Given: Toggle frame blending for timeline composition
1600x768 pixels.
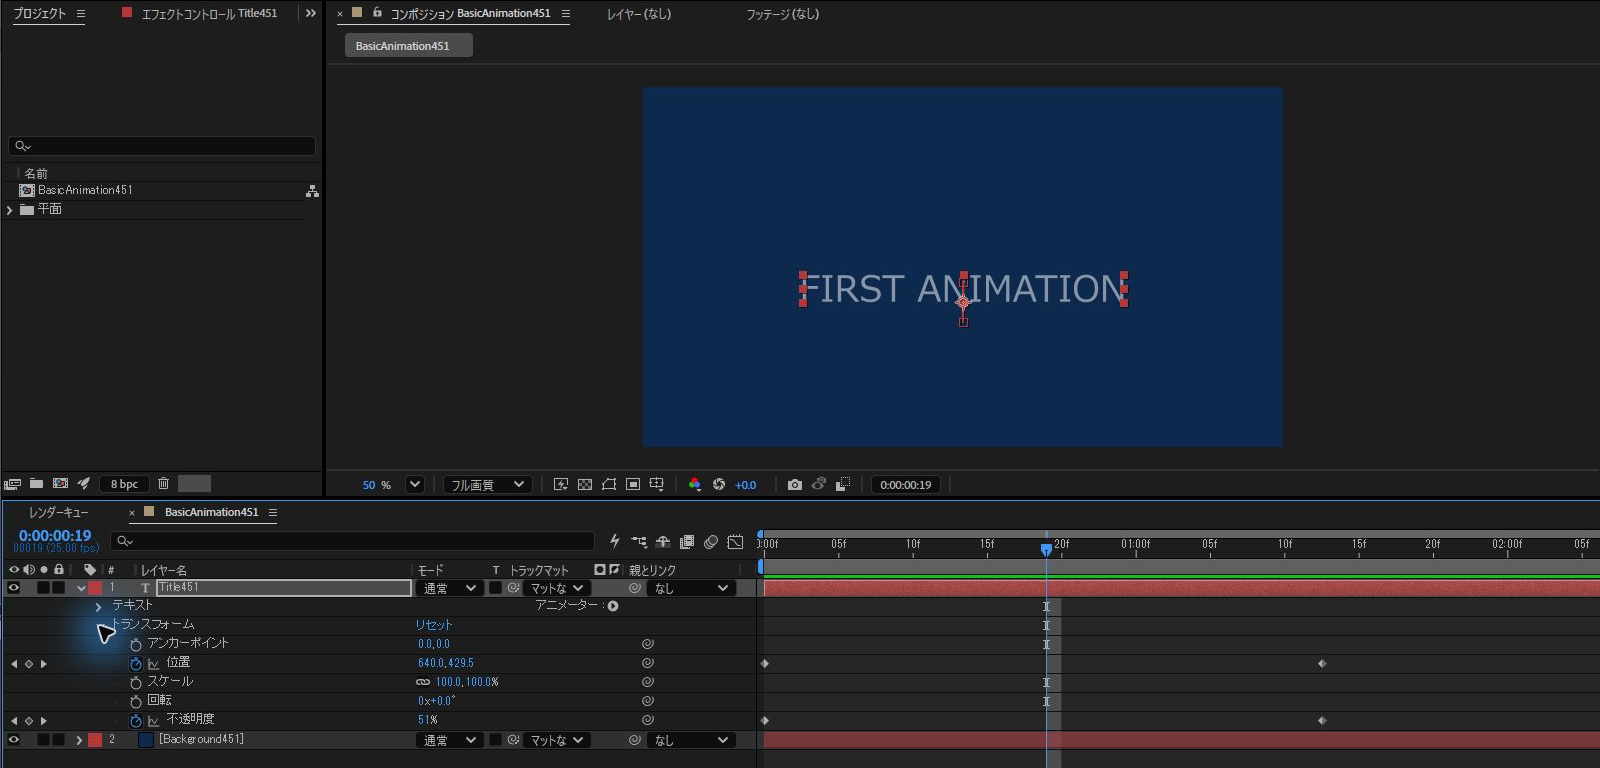Looking at the screenshot, I should pyautogui.click(x=687, y=541).
